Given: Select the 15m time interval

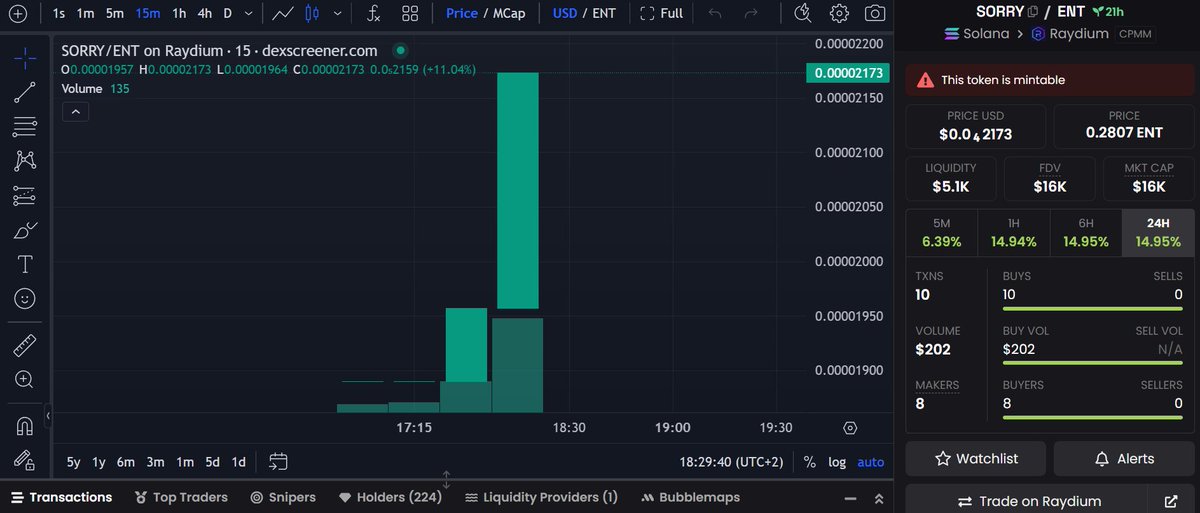Looking at the screenshot, I should click(x=148, y=14).
